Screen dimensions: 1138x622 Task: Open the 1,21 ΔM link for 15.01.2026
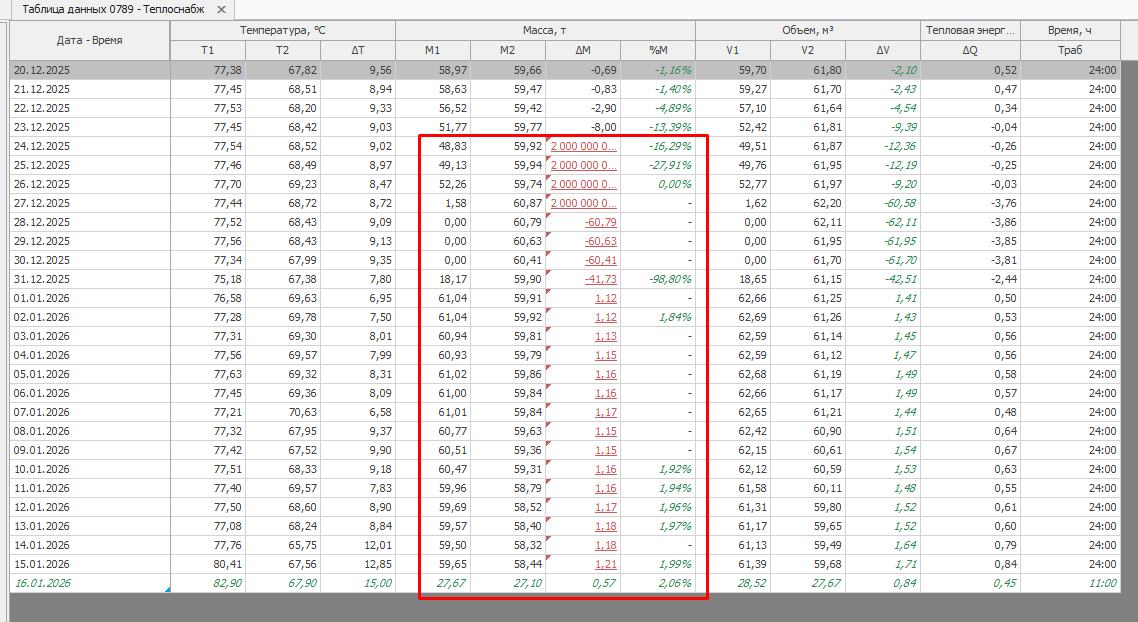(x=605, y=564)
